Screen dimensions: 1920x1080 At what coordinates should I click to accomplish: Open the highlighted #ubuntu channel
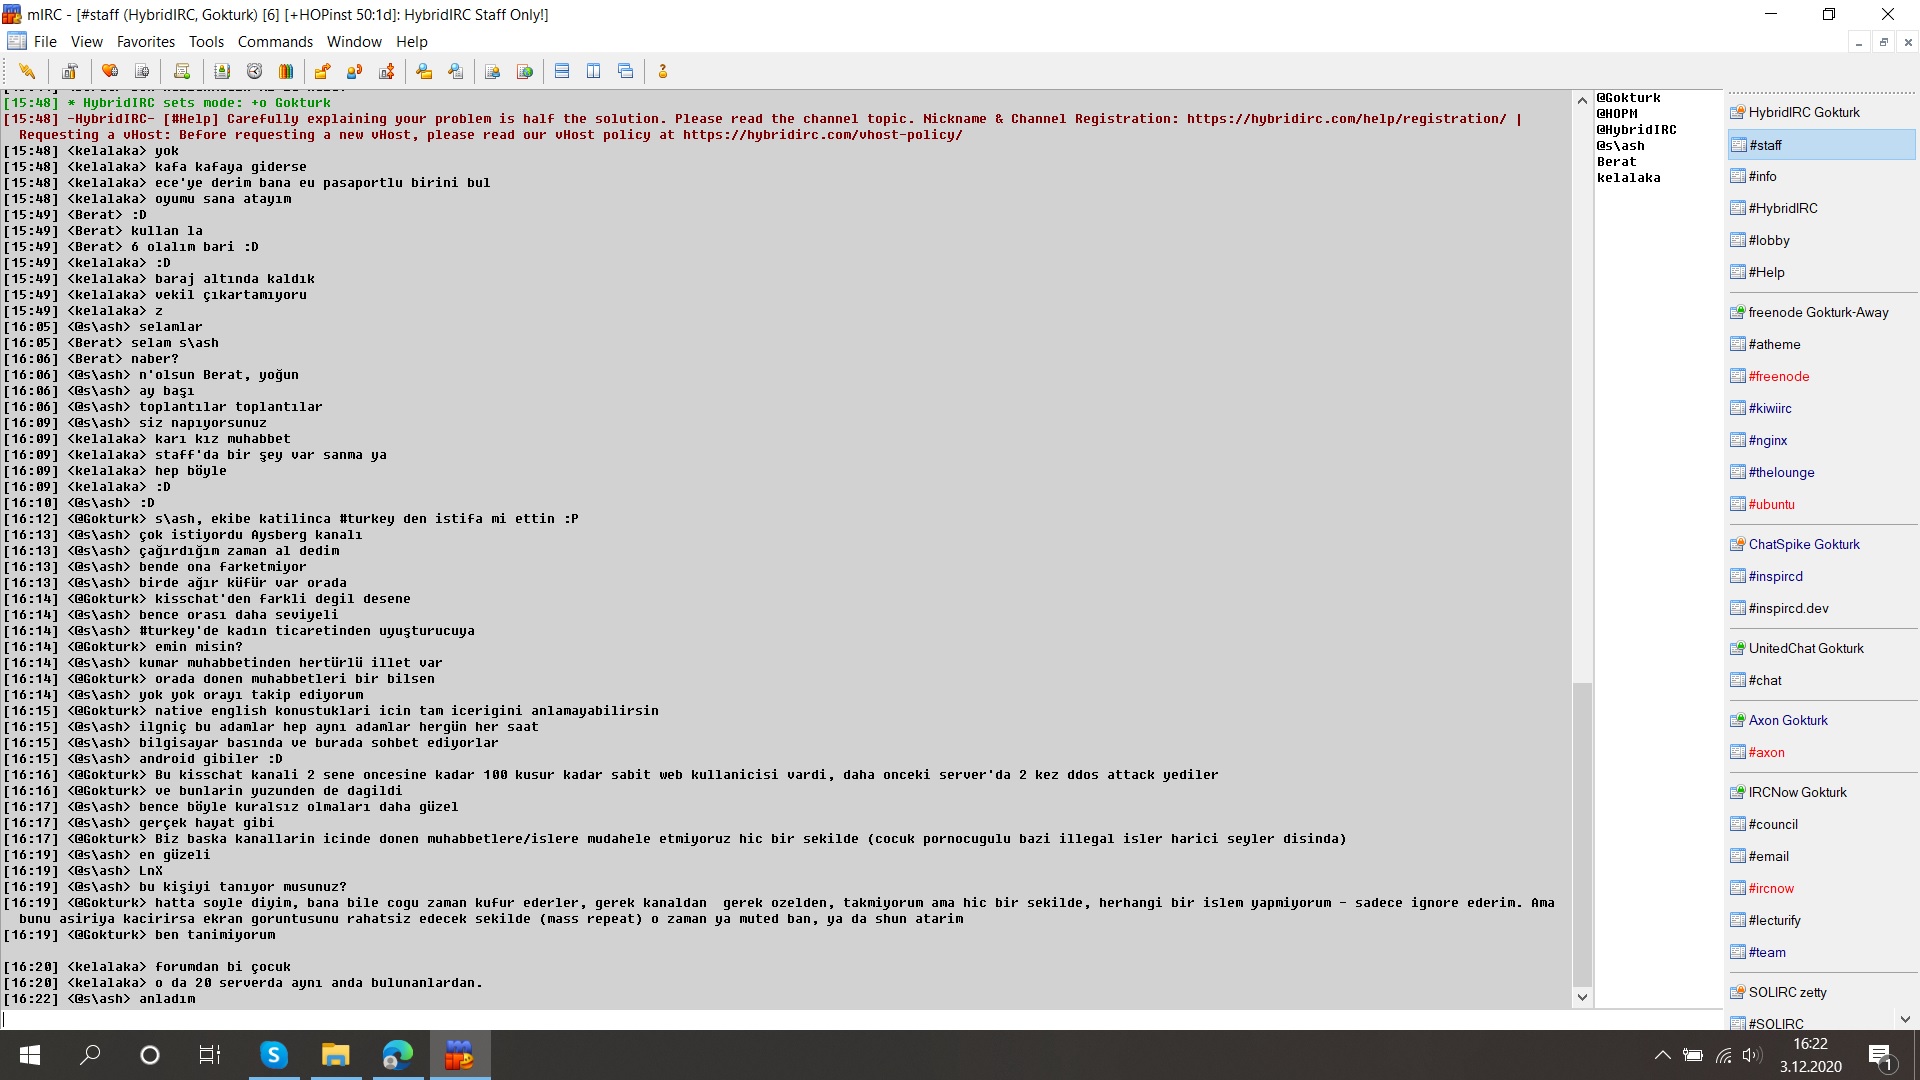coord(1821,504)
